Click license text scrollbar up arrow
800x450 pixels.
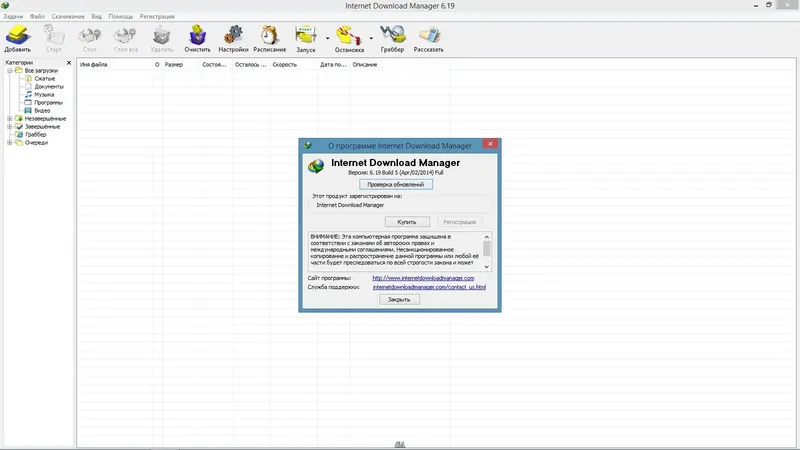pyautogui.click(x=487, y=237)
